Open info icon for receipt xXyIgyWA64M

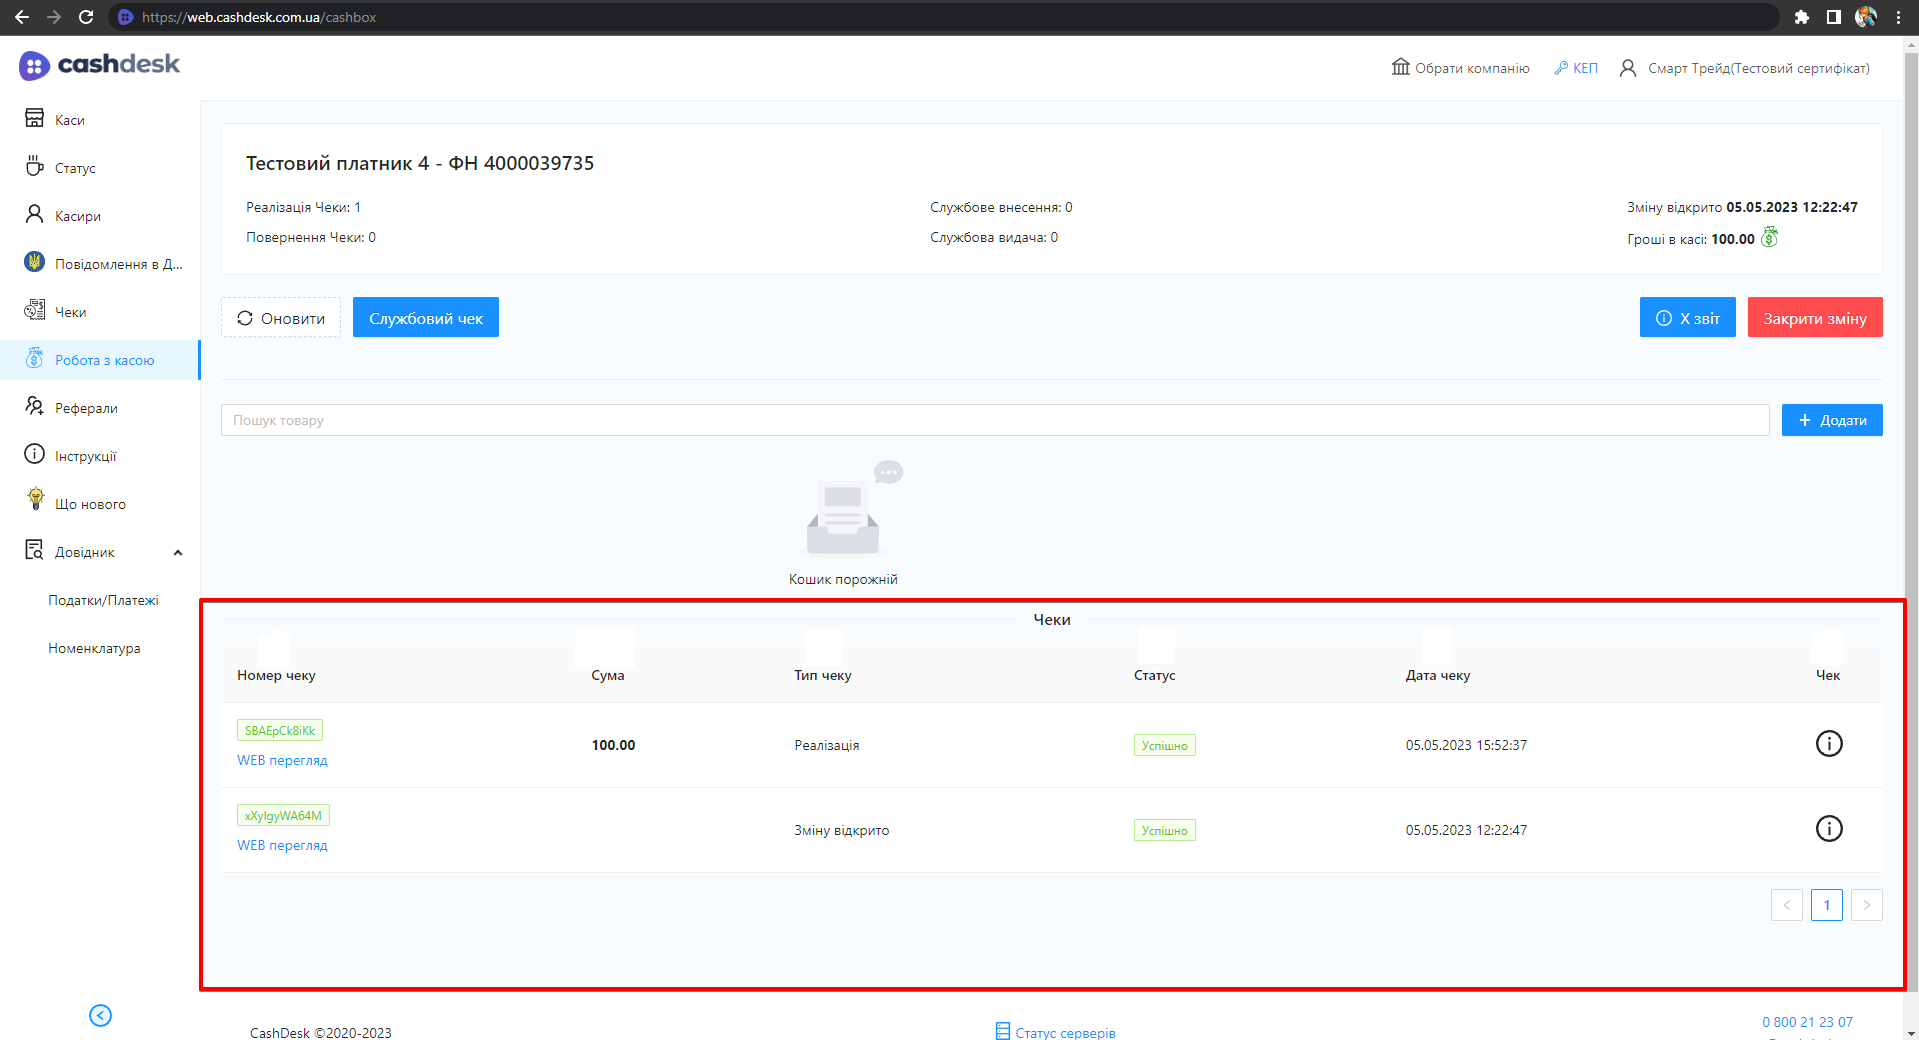tap(1828, 829)
